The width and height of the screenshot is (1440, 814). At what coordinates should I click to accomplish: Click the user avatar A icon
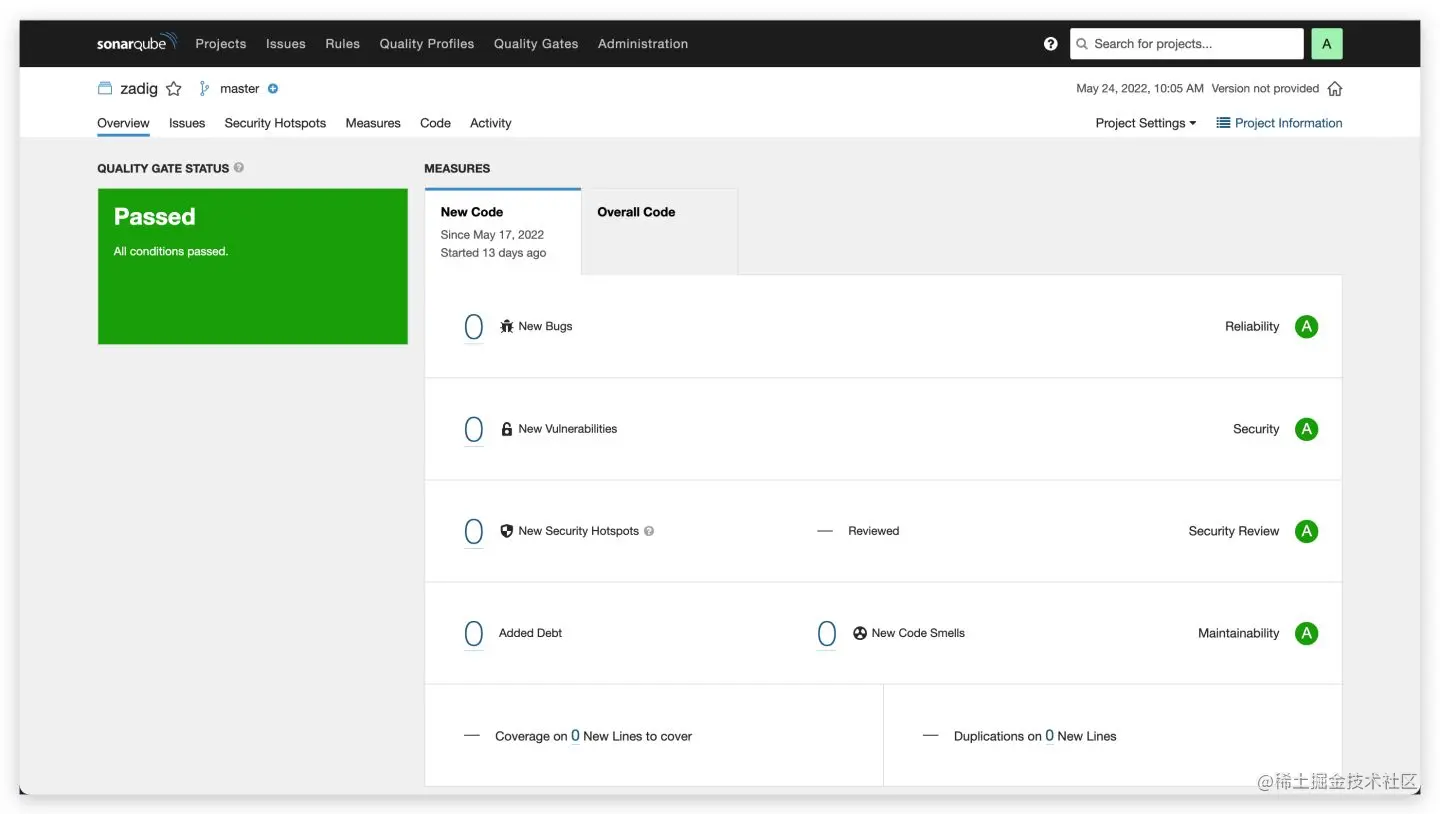1327,44
